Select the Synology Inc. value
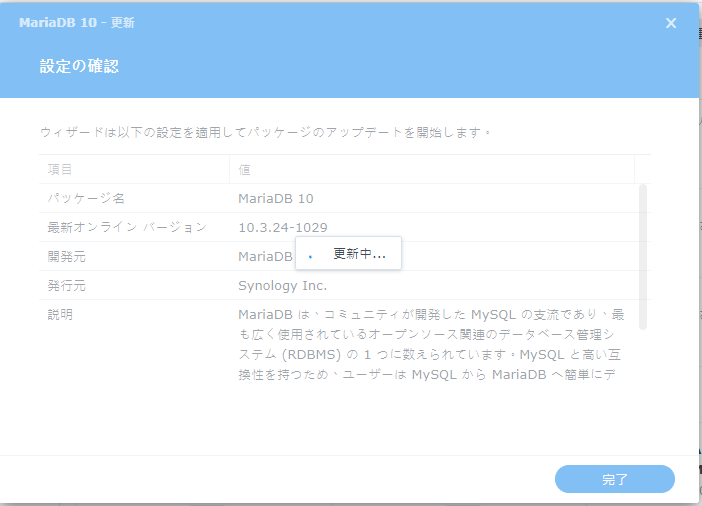 point(283,286)
